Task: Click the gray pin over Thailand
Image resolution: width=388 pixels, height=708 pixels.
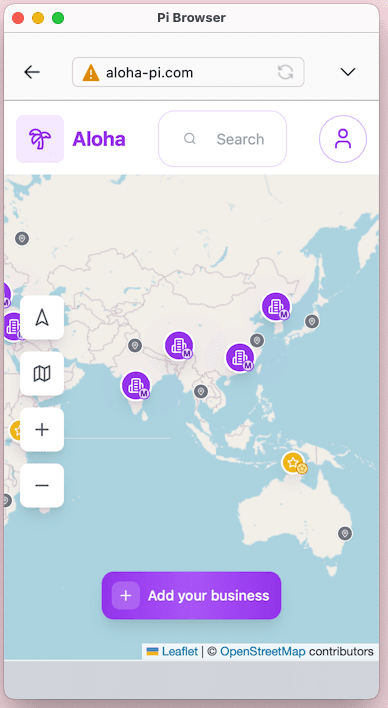Action: click(201, 391)
